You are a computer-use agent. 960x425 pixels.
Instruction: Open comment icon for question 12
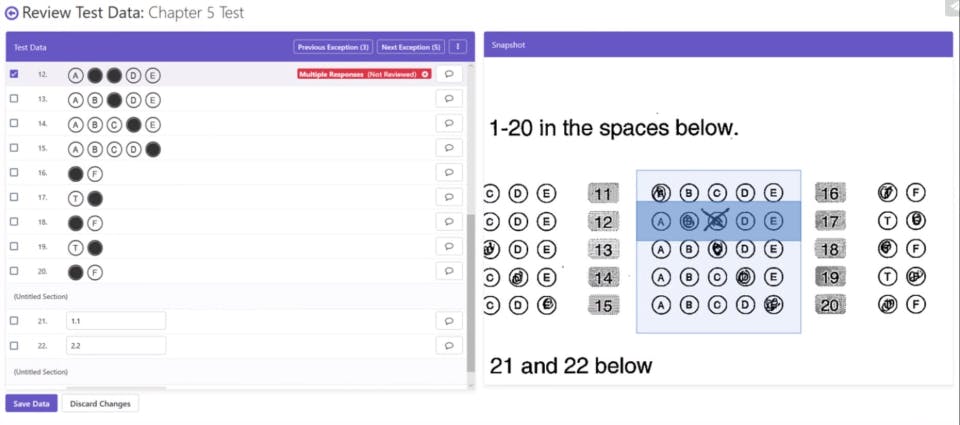pyautogui.click(x=449, y=74)
